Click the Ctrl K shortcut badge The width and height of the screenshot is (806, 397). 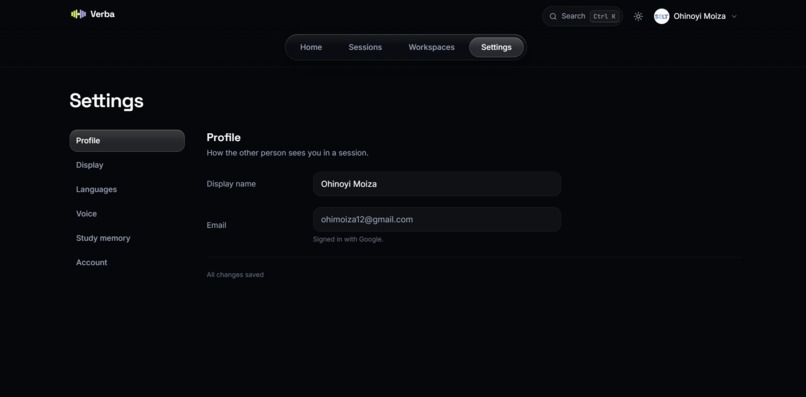coord(604,16)
